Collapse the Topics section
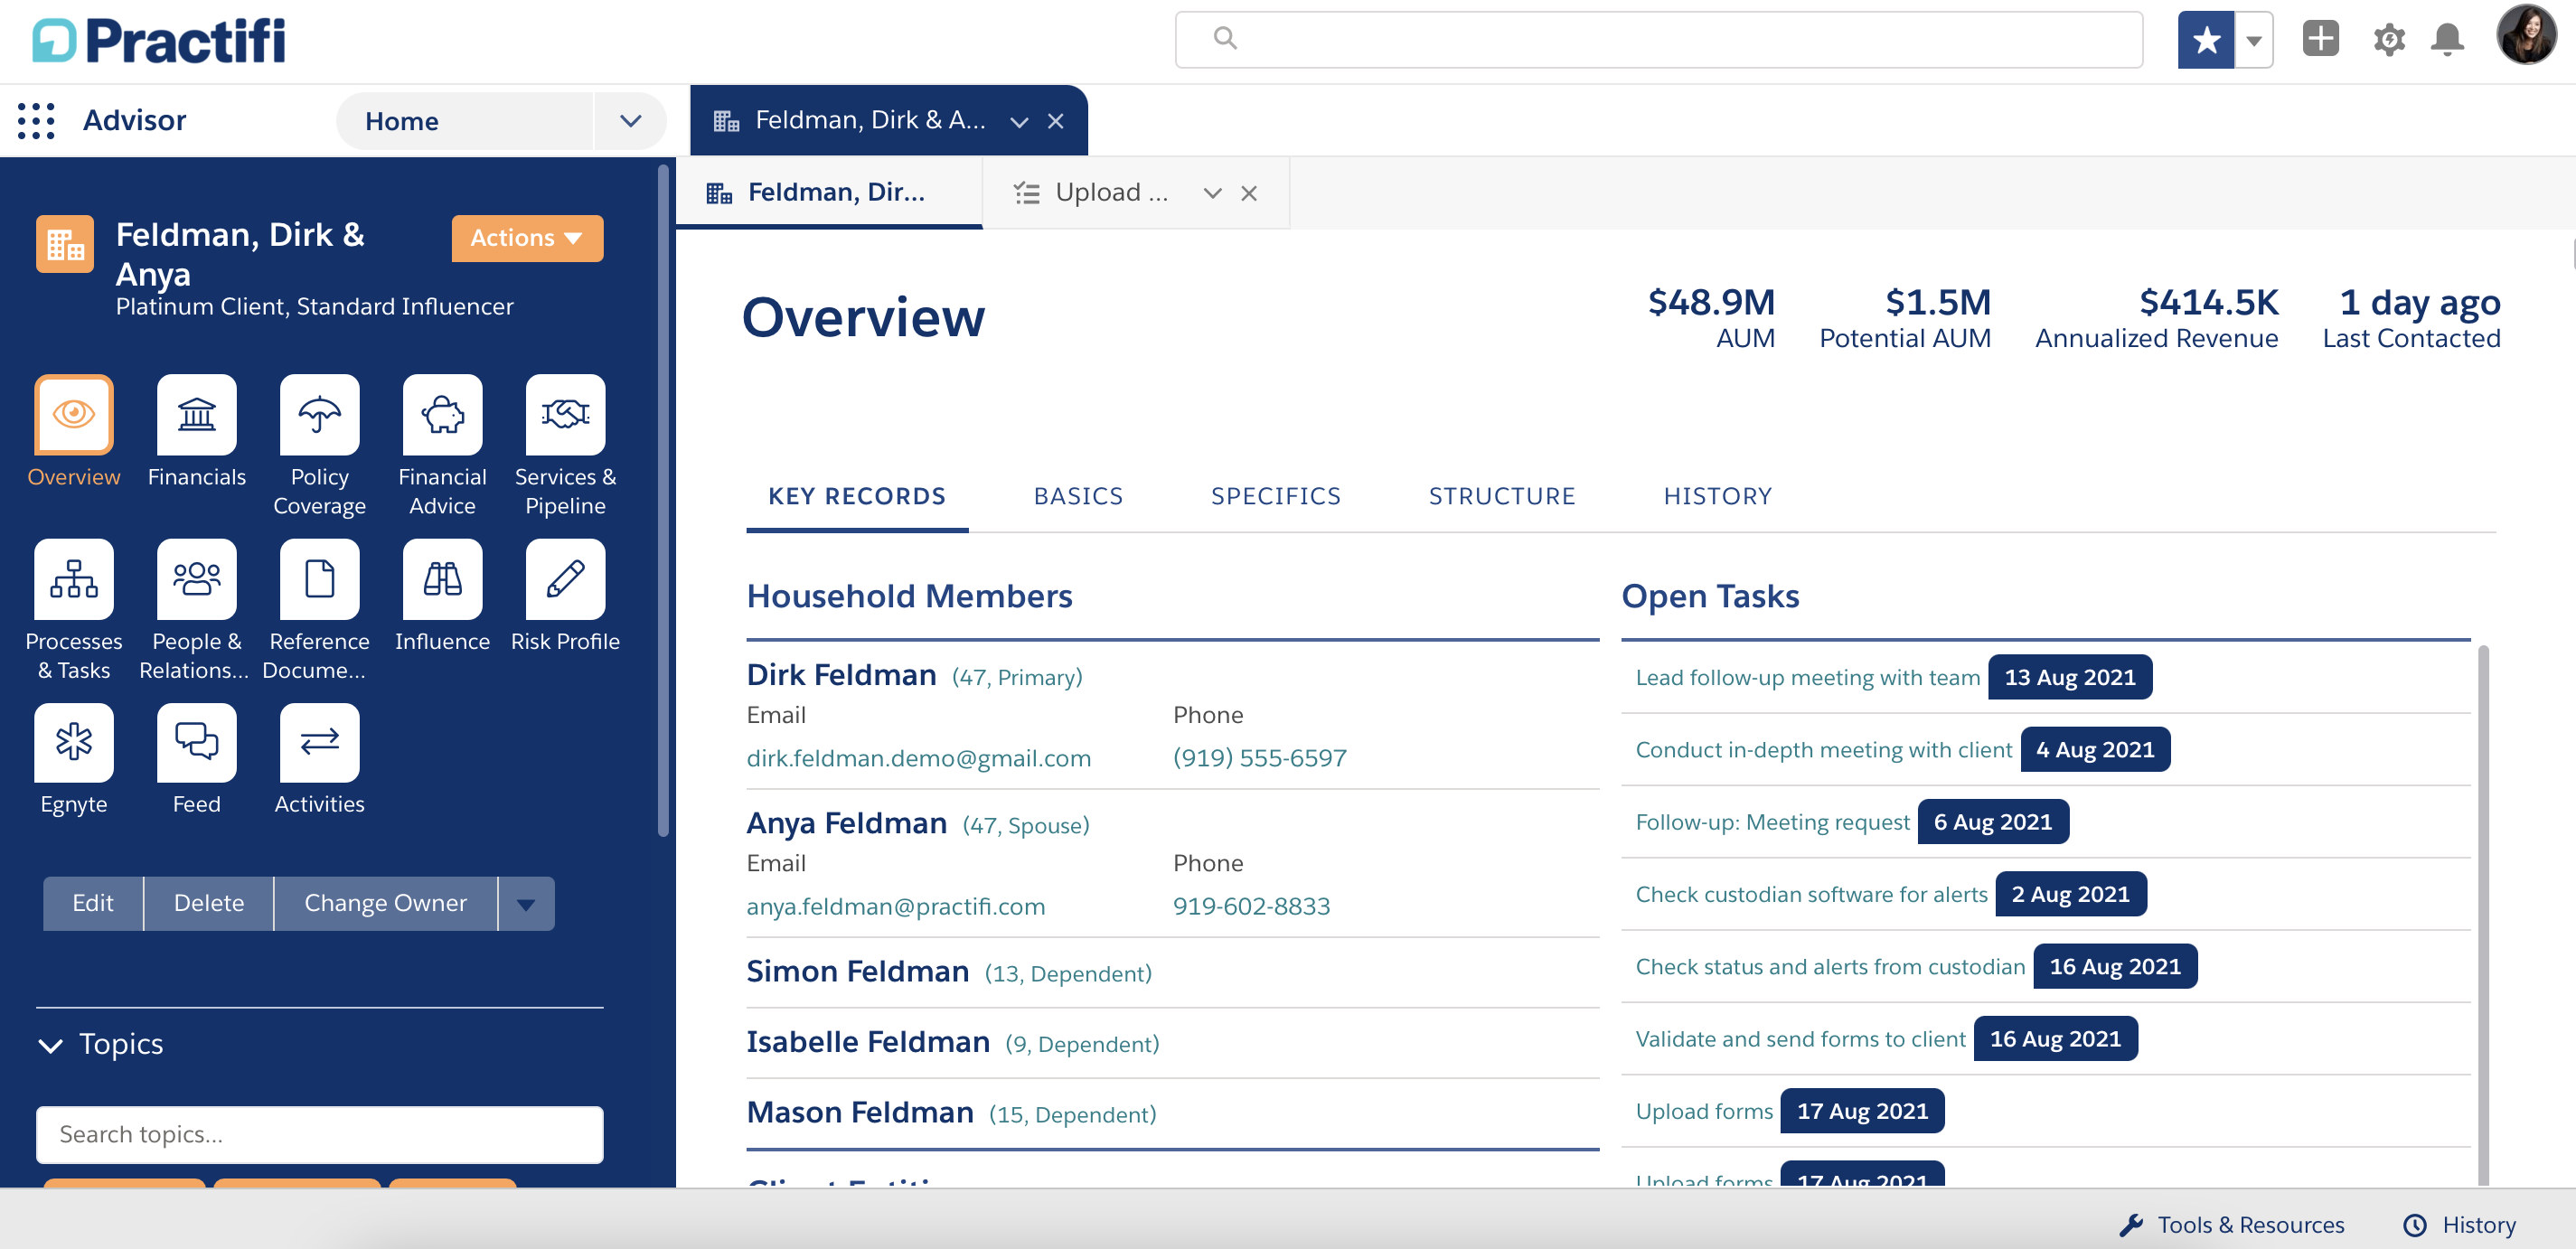The height and width of the screenshot is (1249, 2576). 49,1046
